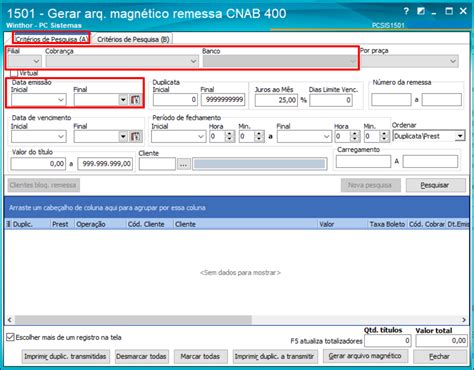Switch to Critérios de Pesquisa (B) tab

pos(133,39)
